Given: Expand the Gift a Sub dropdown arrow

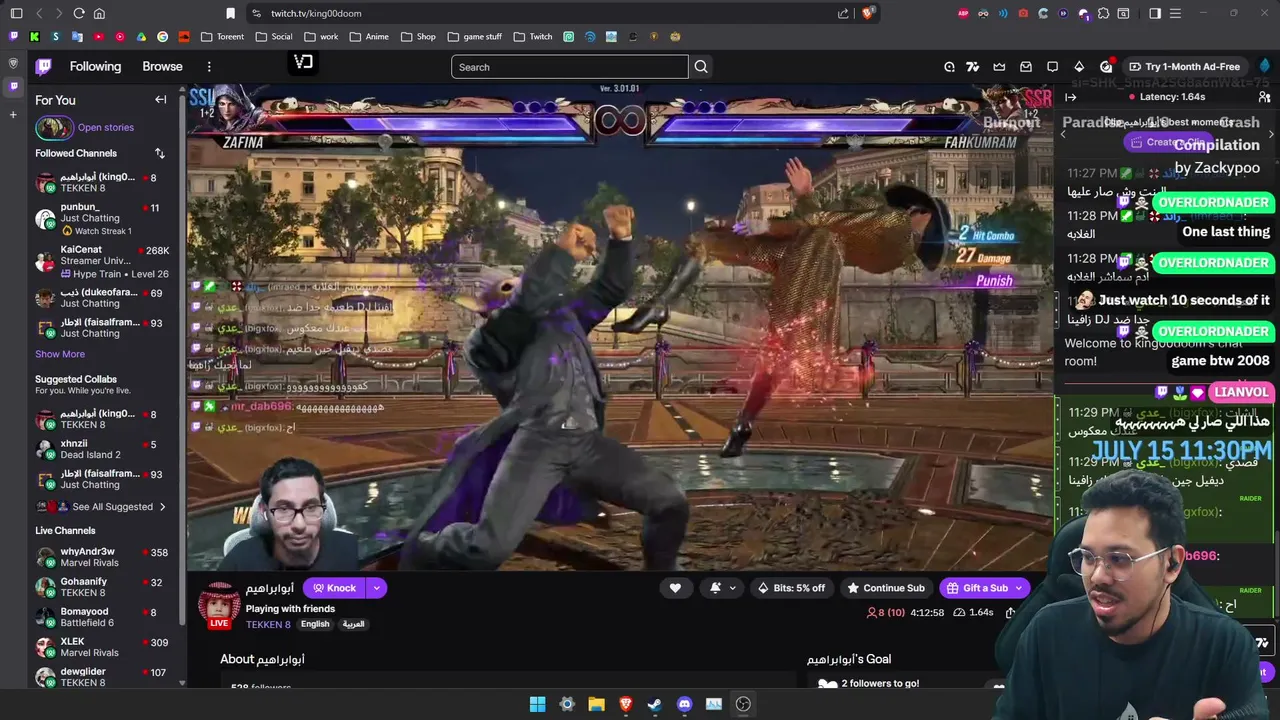Looking at the screenshot, I should coord(1019,588).
